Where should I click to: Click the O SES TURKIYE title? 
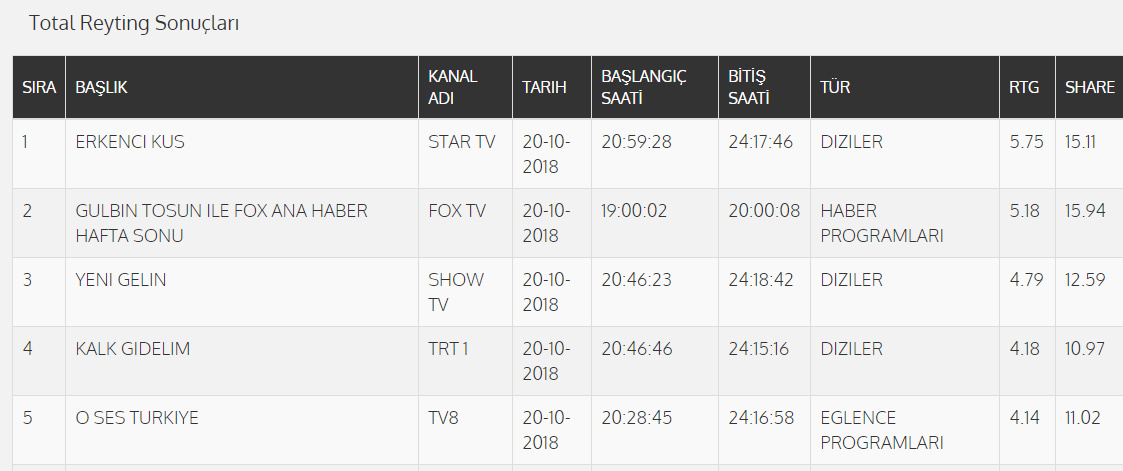[x=137, y=418]
